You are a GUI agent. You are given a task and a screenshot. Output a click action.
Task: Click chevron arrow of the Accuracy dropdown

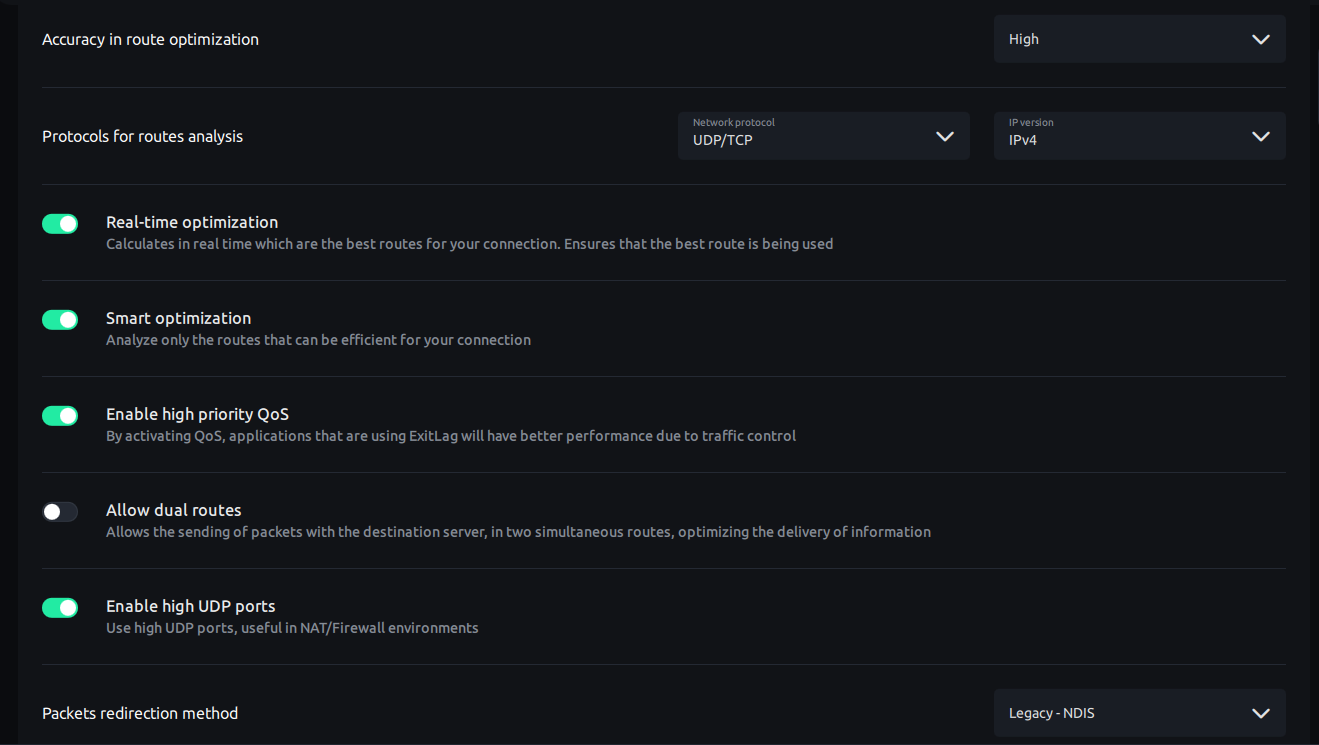(x=1260, y=40)
